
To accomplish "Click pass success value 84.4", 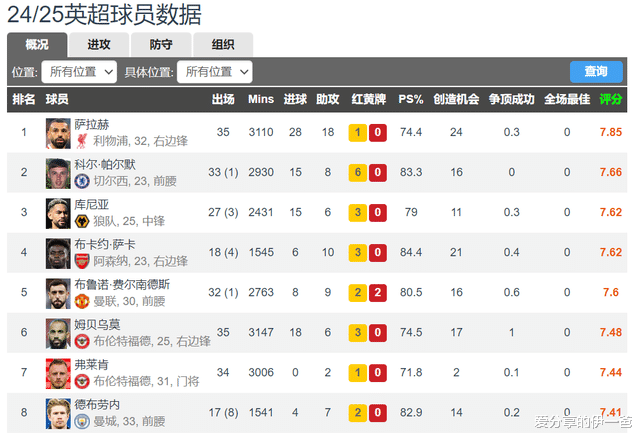I will coord(411,252).
